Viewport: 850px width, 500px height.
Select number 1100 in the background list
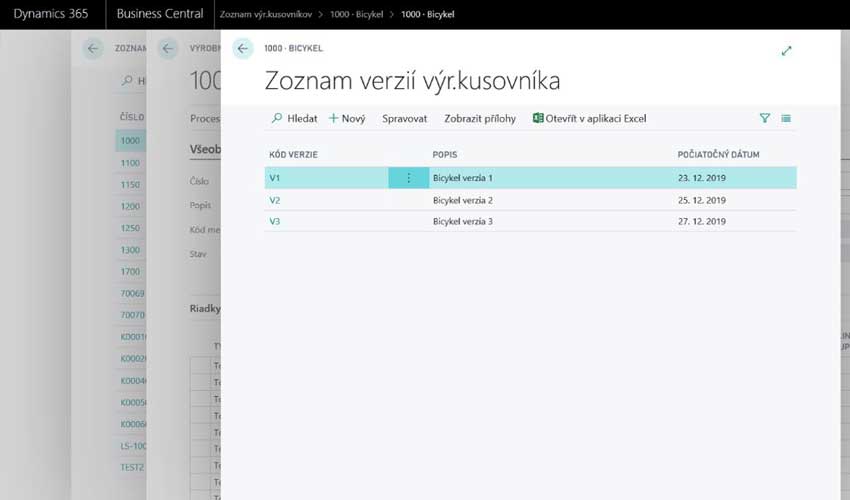(x=130, y=163)
